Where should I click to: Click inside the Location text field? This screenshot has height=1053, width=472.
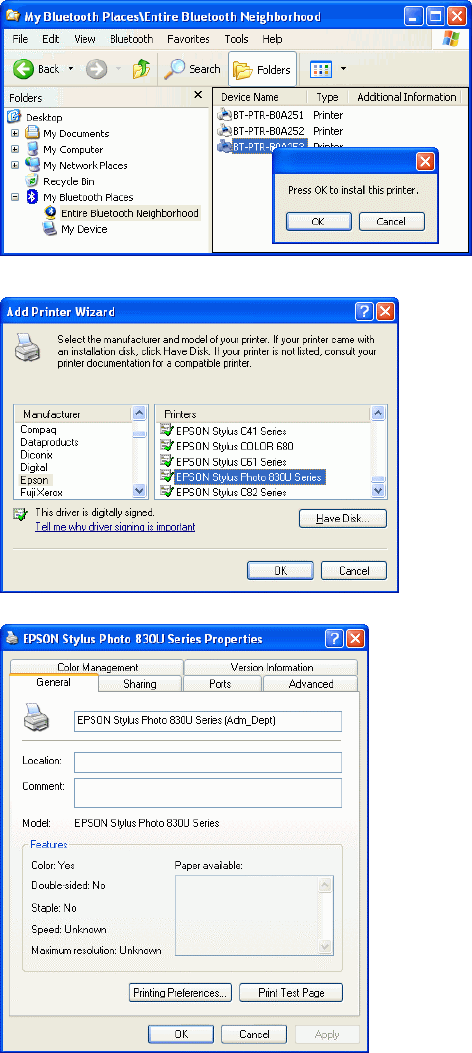click(207, 762)
